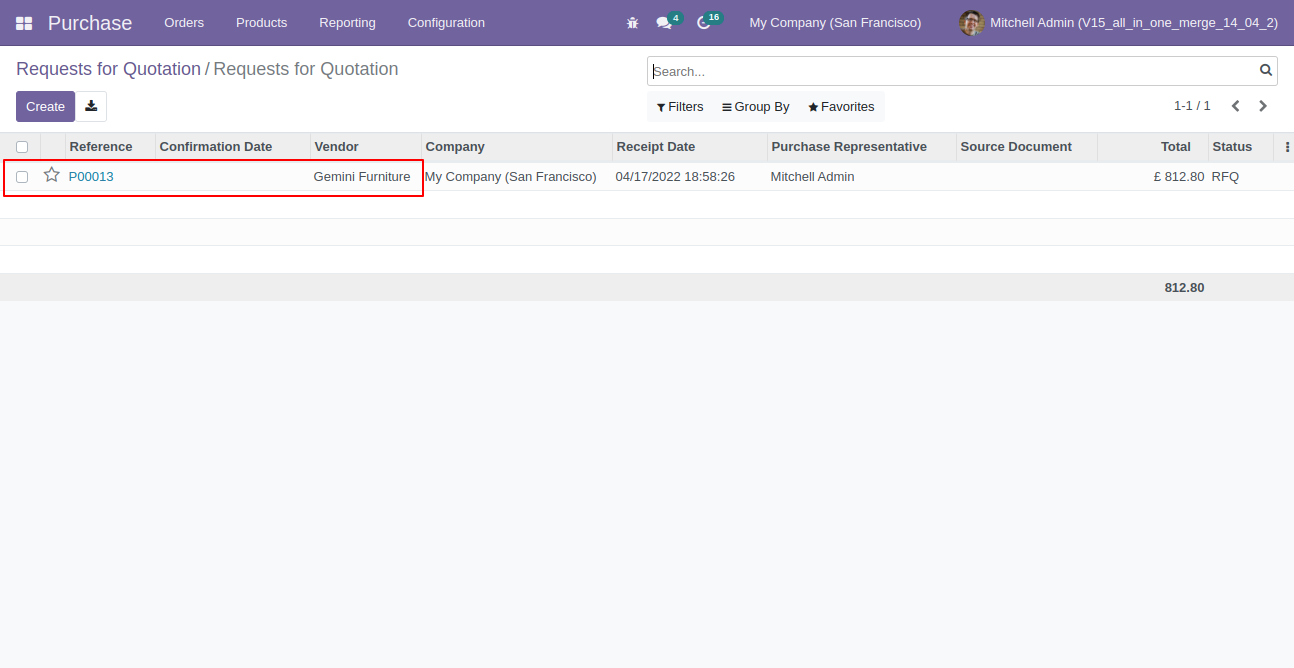Sort by Purchase Representative column header
The image size is (1294, 668).
click(862, 147)
